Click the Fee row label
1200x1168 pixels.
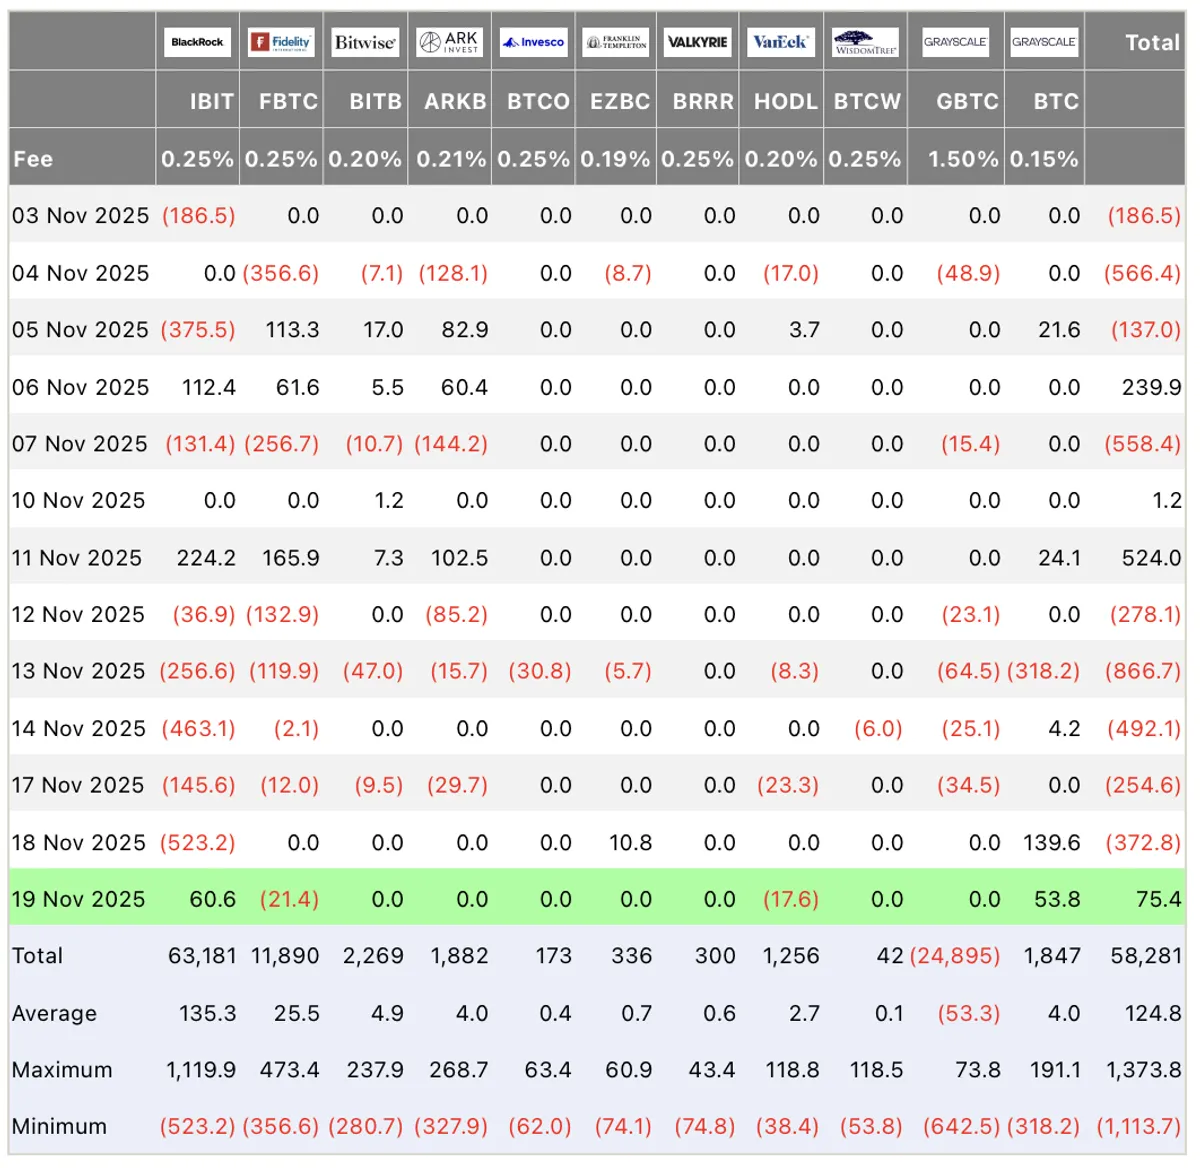click(x=33, y=158)
